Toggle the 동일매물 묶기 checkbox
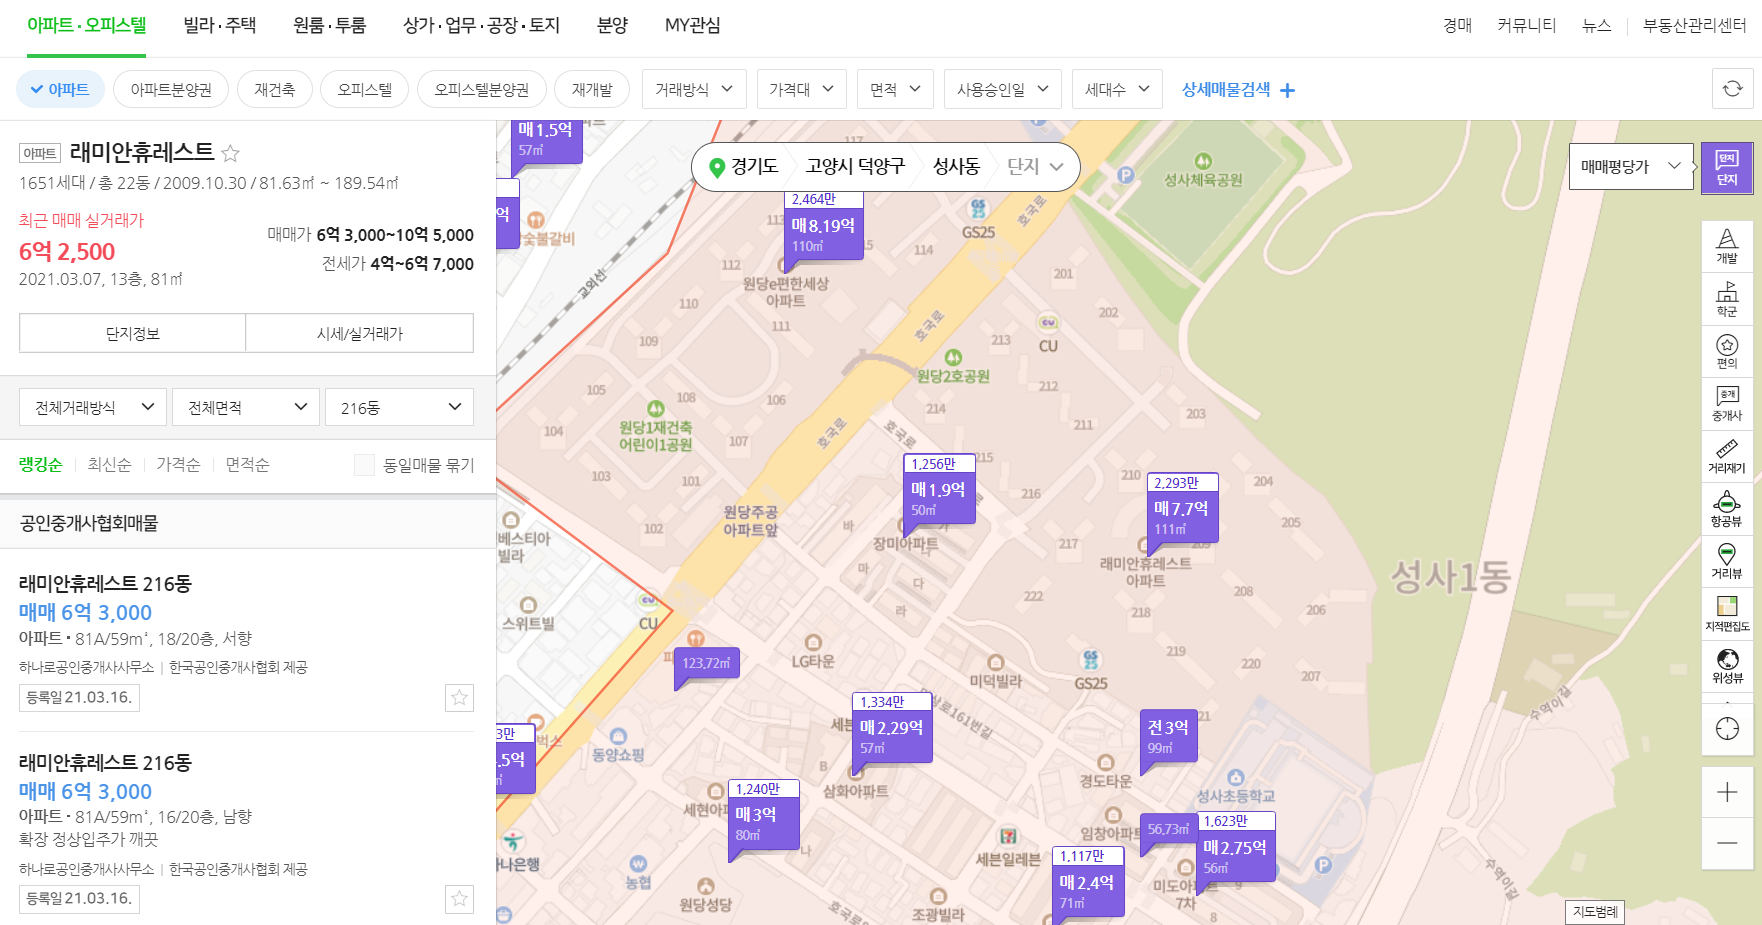Image resolution: width=1762 pixels, height=925 pixels. (364, 465)
